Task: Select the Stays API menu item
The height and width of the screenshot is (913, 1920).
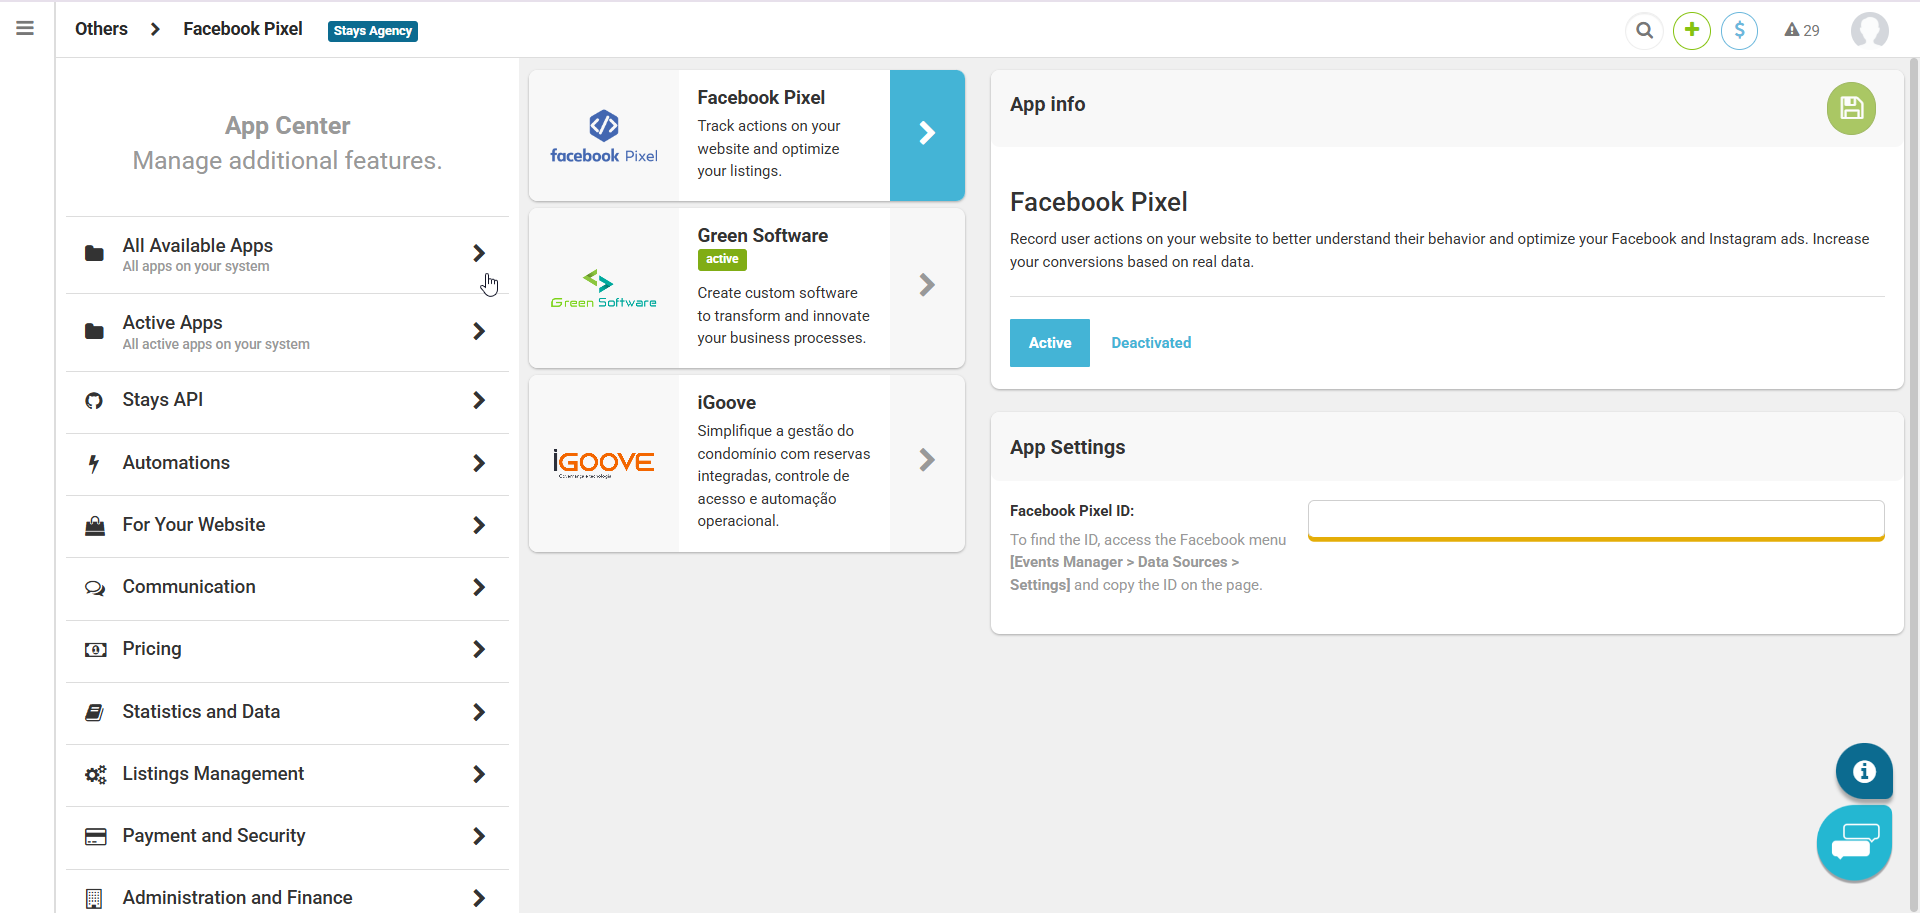Action: click(287, 400)
